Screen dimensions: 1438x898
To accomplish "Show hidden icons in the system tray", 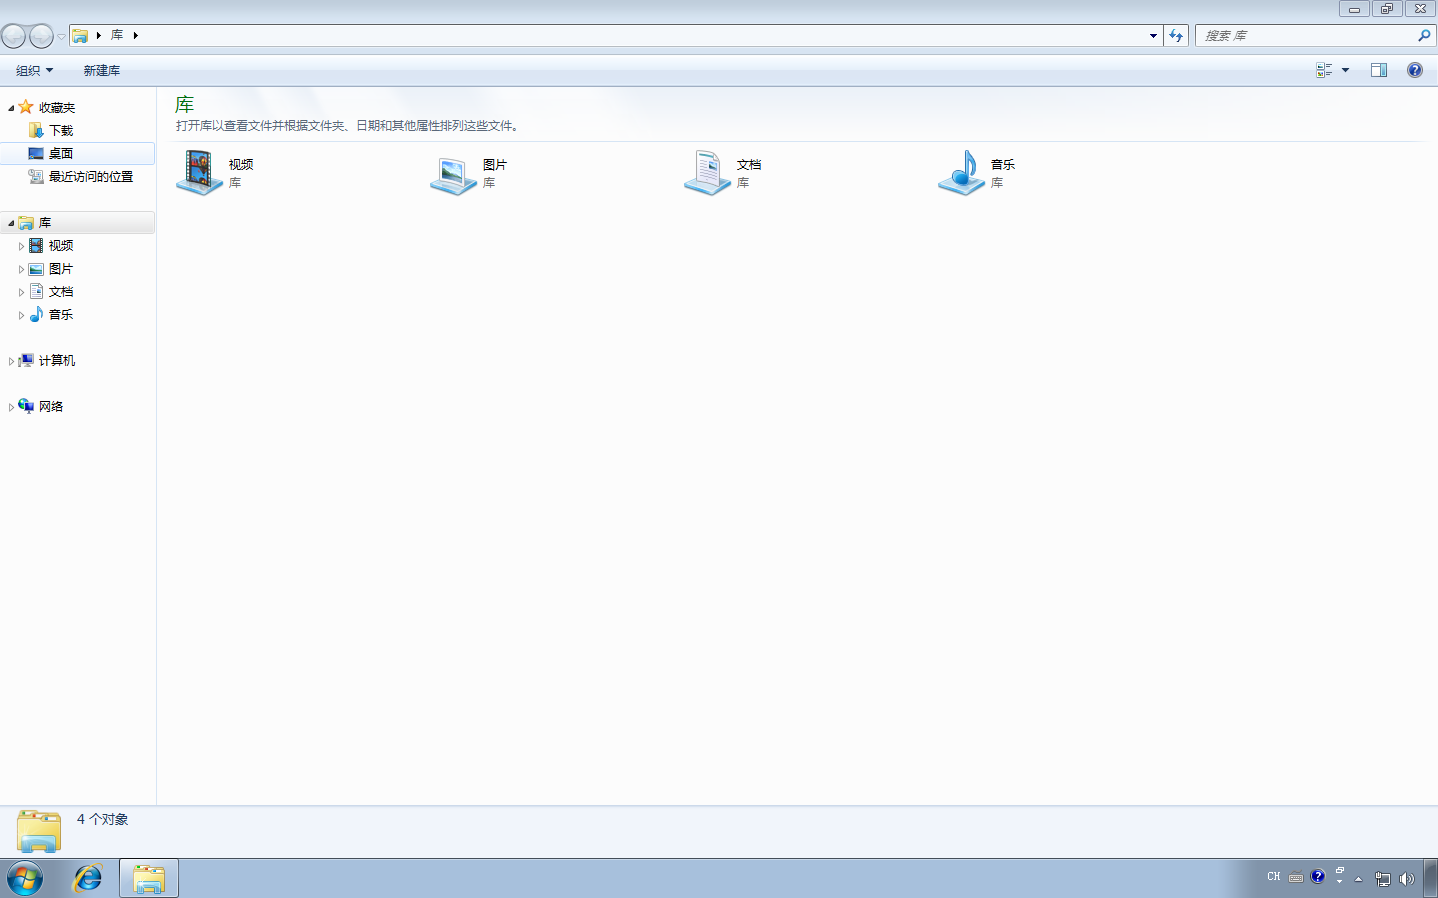I will point(1358,879).
